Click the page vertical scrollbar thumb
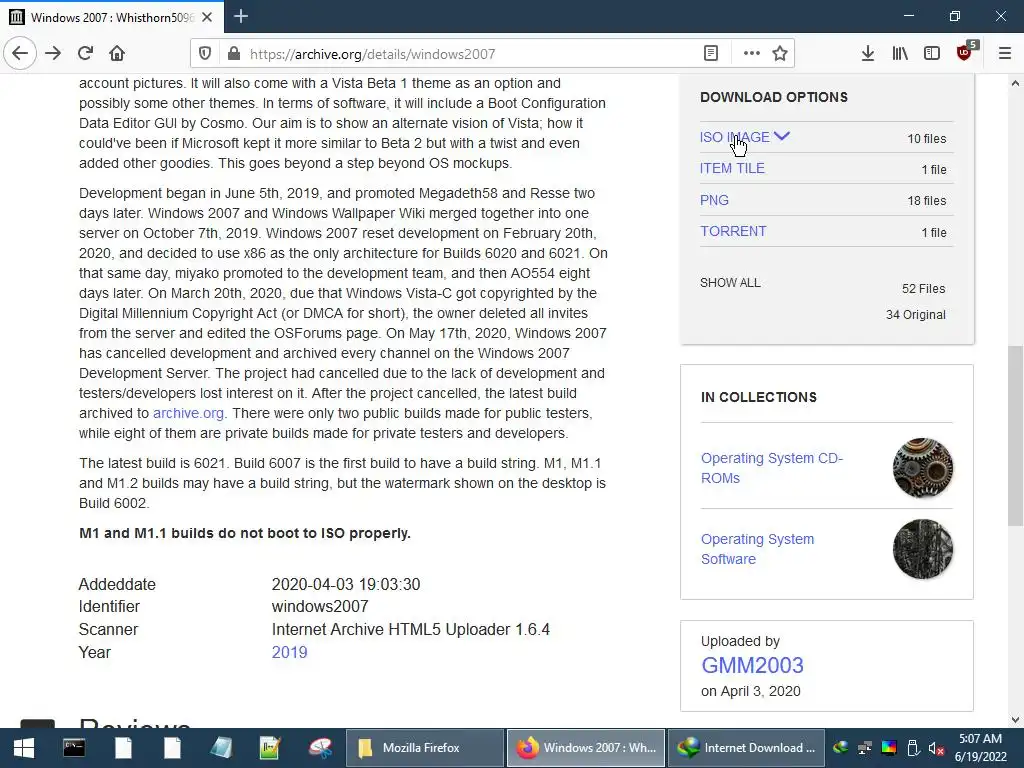 [1015, 436]
